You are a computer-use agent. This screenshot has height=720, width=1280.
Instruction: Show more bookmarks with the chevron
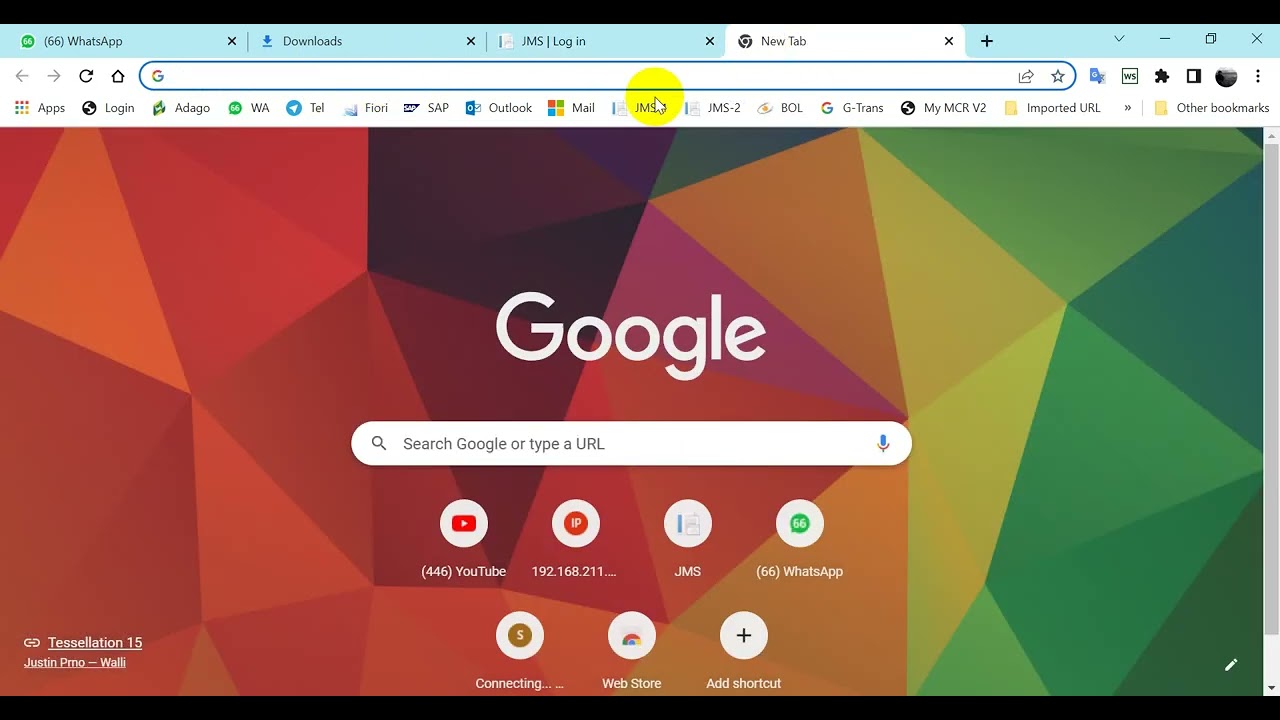coord(1128,108)
